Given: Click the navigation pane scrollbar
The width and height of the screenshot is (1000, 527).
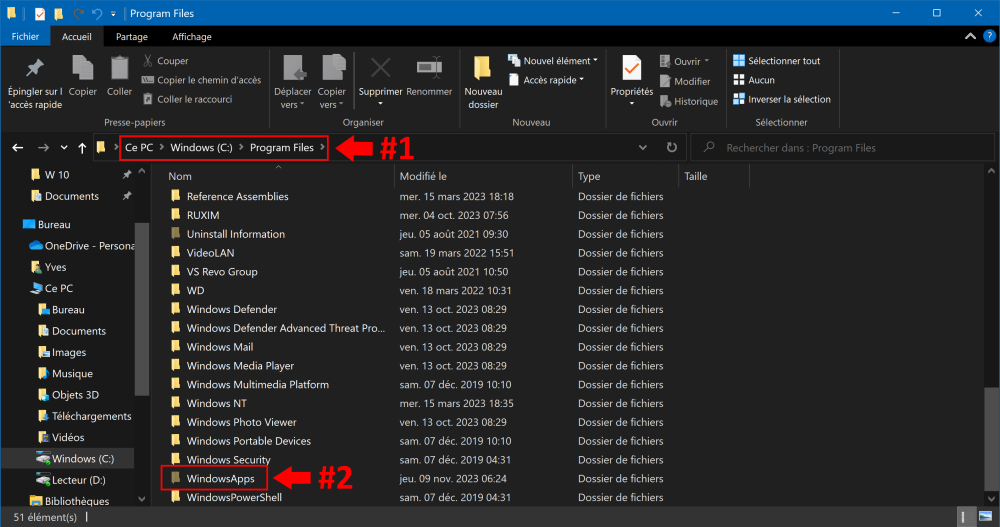Looking at the screenshot, I should 142,309.
